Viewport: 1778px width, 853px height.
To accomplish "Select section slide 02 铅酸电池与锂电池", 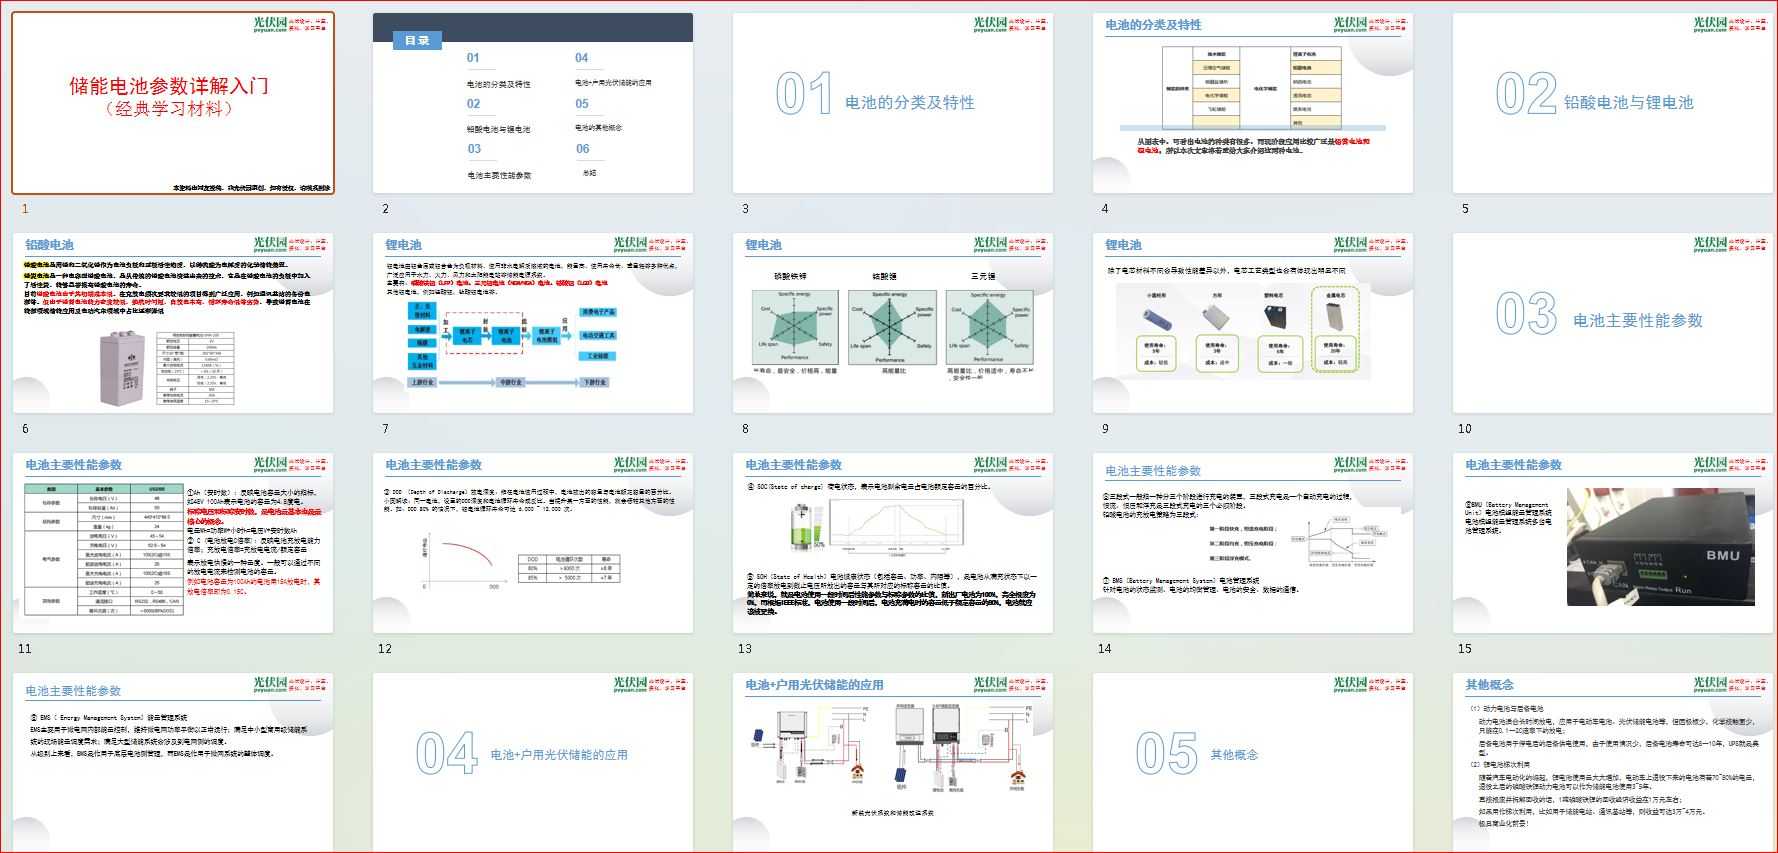I will [x=1612, y=103].
